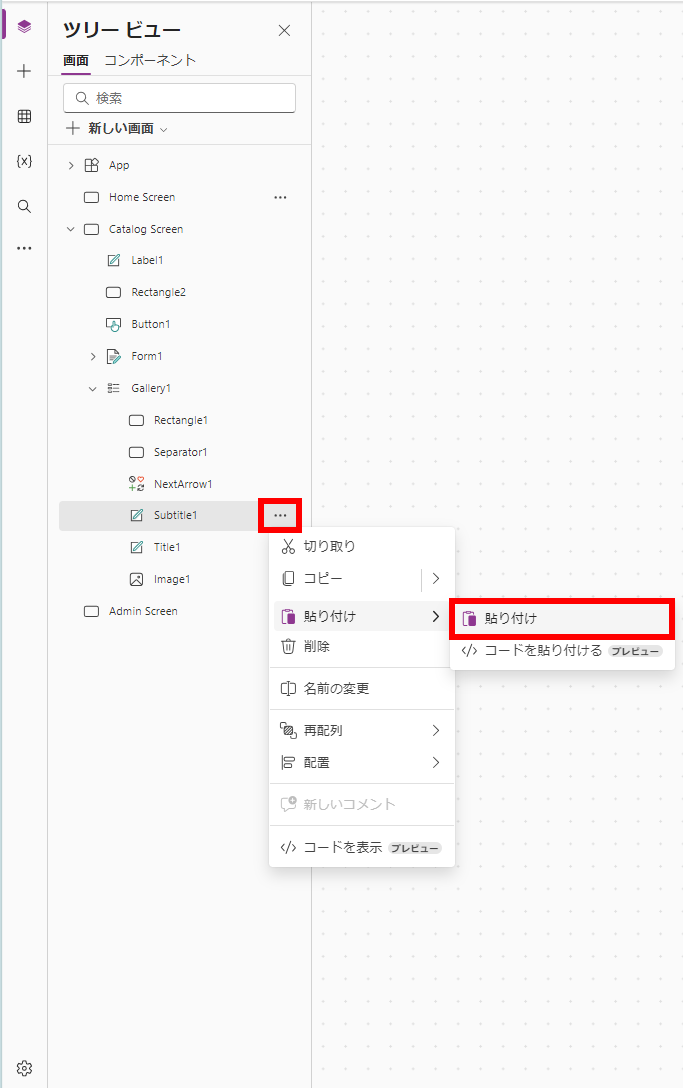Select Image1 in the tree

(172, 579)
